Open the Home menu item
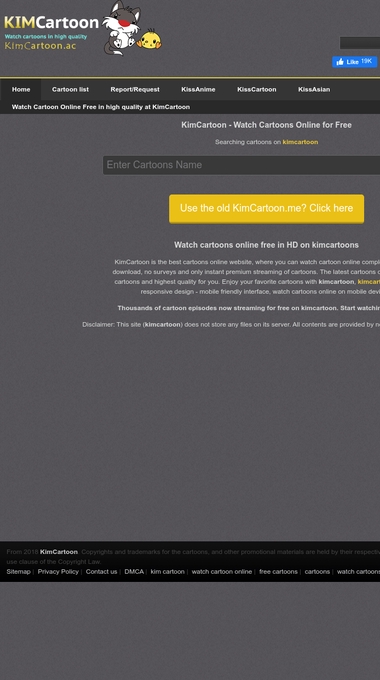This screenshot has width=380, height=680. coord(21,89)
